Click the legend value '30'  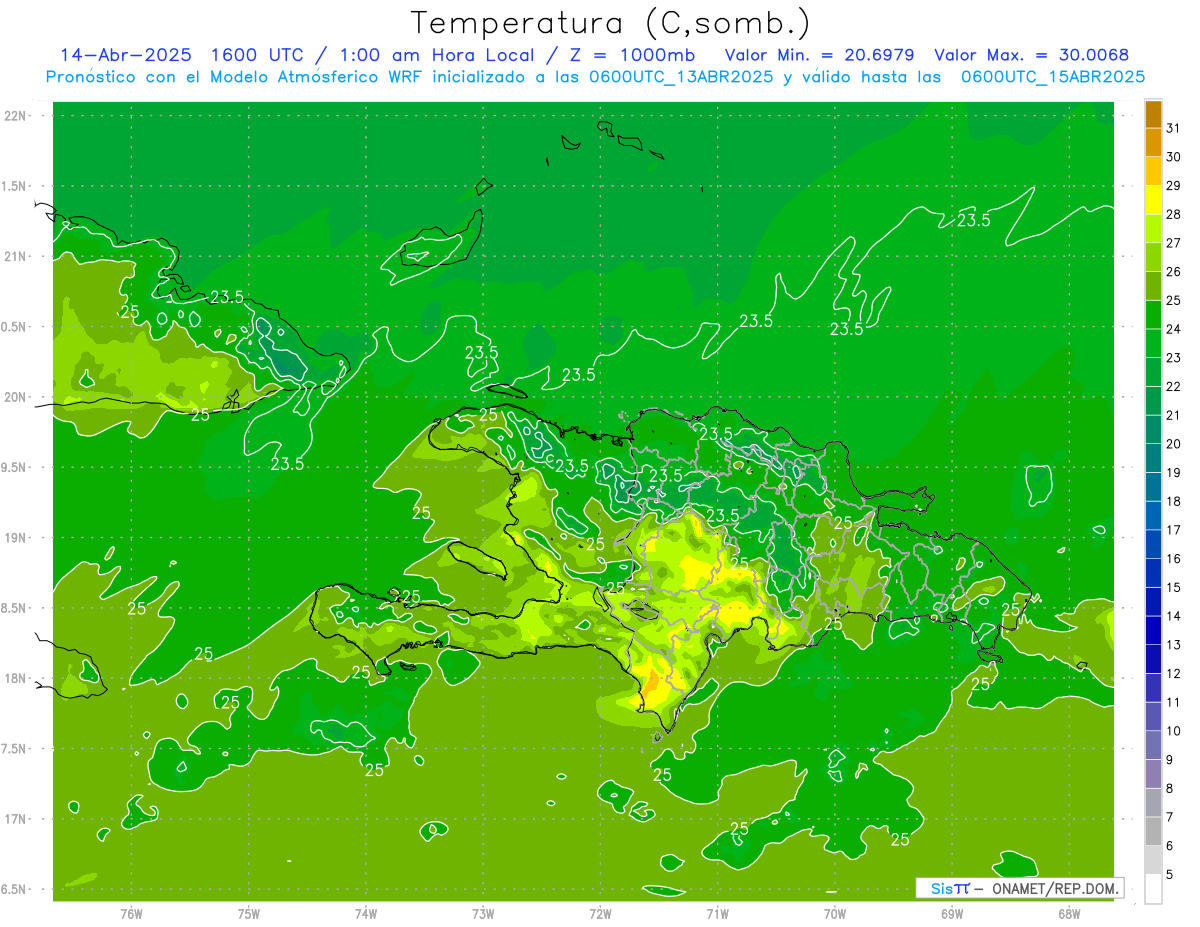click(1174, 157)
